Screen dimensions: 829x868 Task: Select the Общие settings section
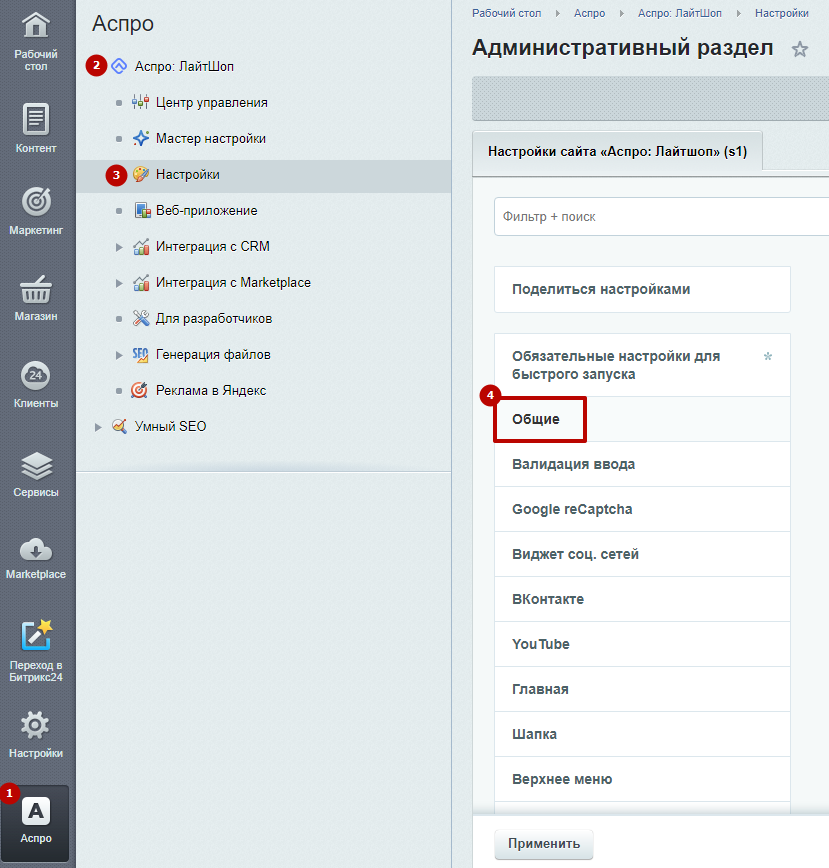tap(643, 419)
